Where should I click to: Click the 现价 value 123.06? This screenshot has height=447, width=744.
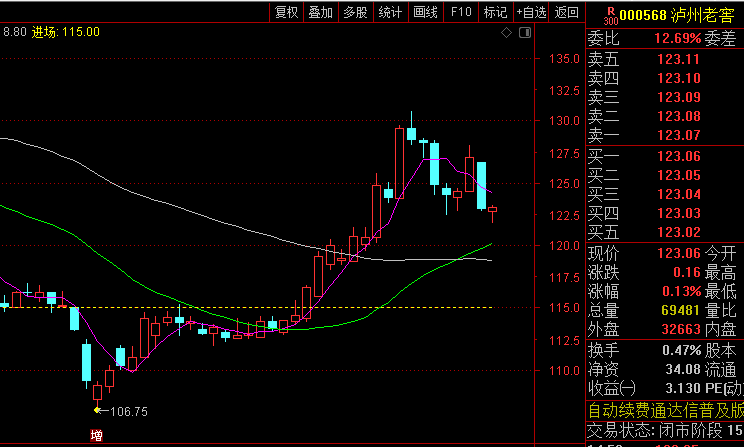click(678, 253)
